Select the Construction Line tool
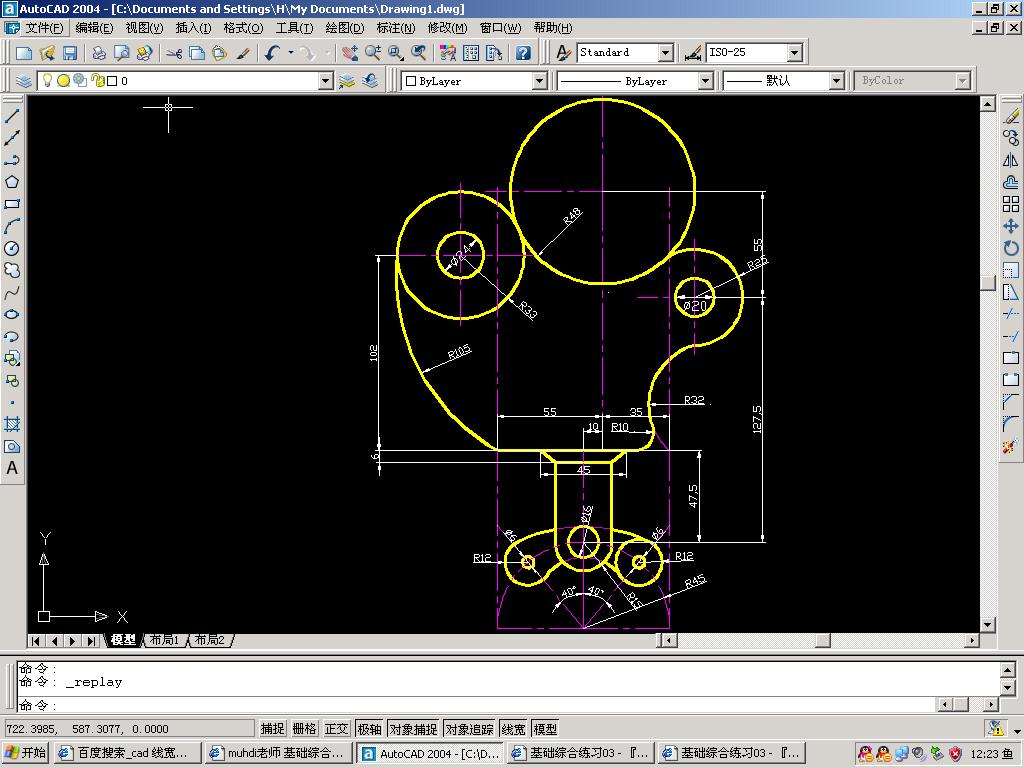This screenshot has height=768, width=1024. 12,138
